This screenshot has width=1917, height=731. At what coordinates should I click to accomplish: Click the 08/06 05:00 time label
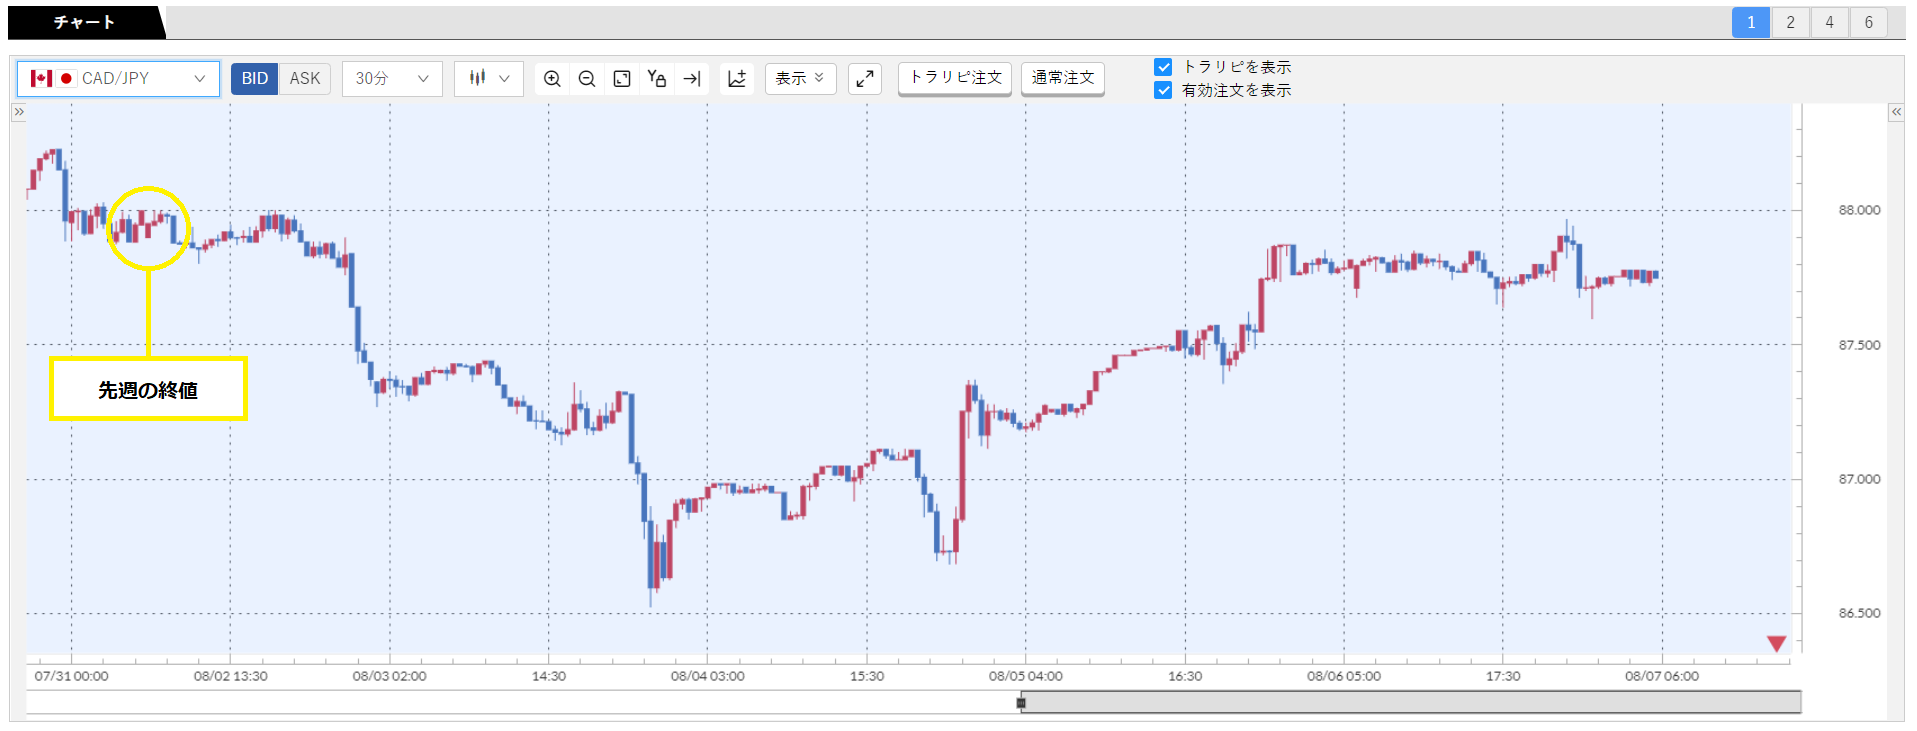[1343, 676]
